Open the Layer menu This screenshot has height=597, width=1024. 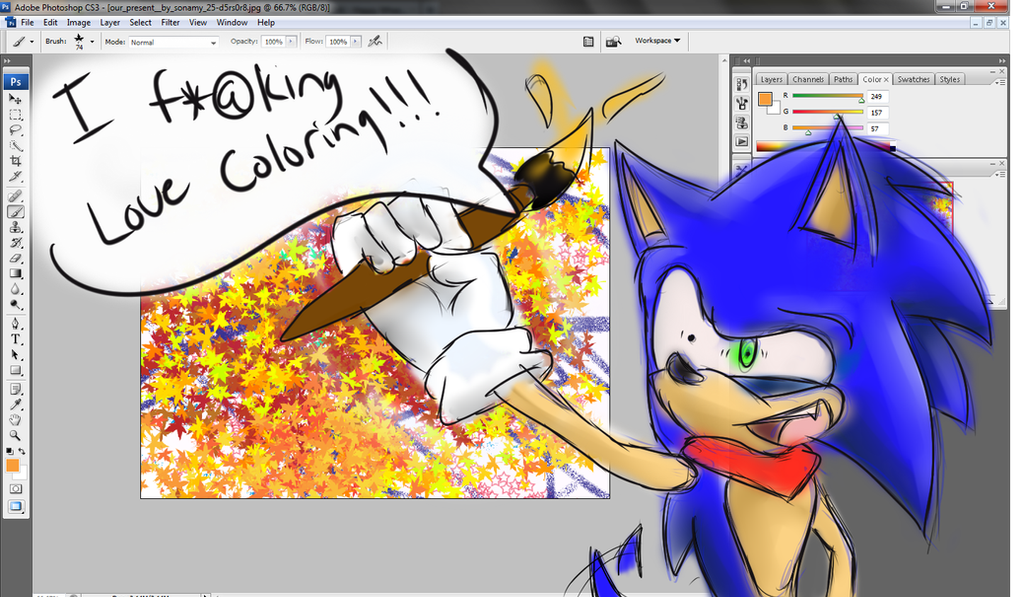(x=110, y=22)
